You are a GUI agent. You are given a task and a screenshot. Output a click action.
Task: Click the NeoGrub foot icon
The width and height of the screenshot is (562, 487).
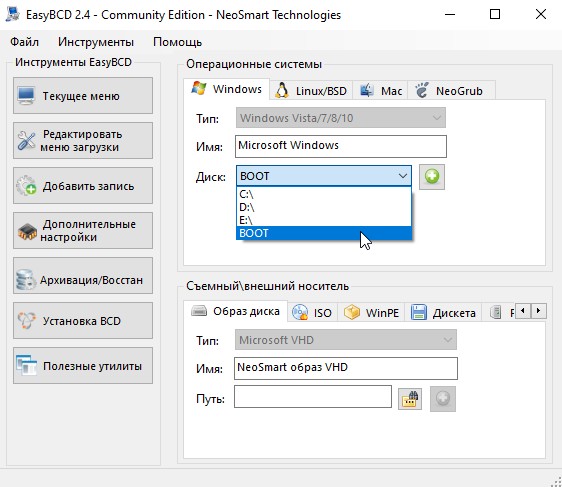point(422,90)
